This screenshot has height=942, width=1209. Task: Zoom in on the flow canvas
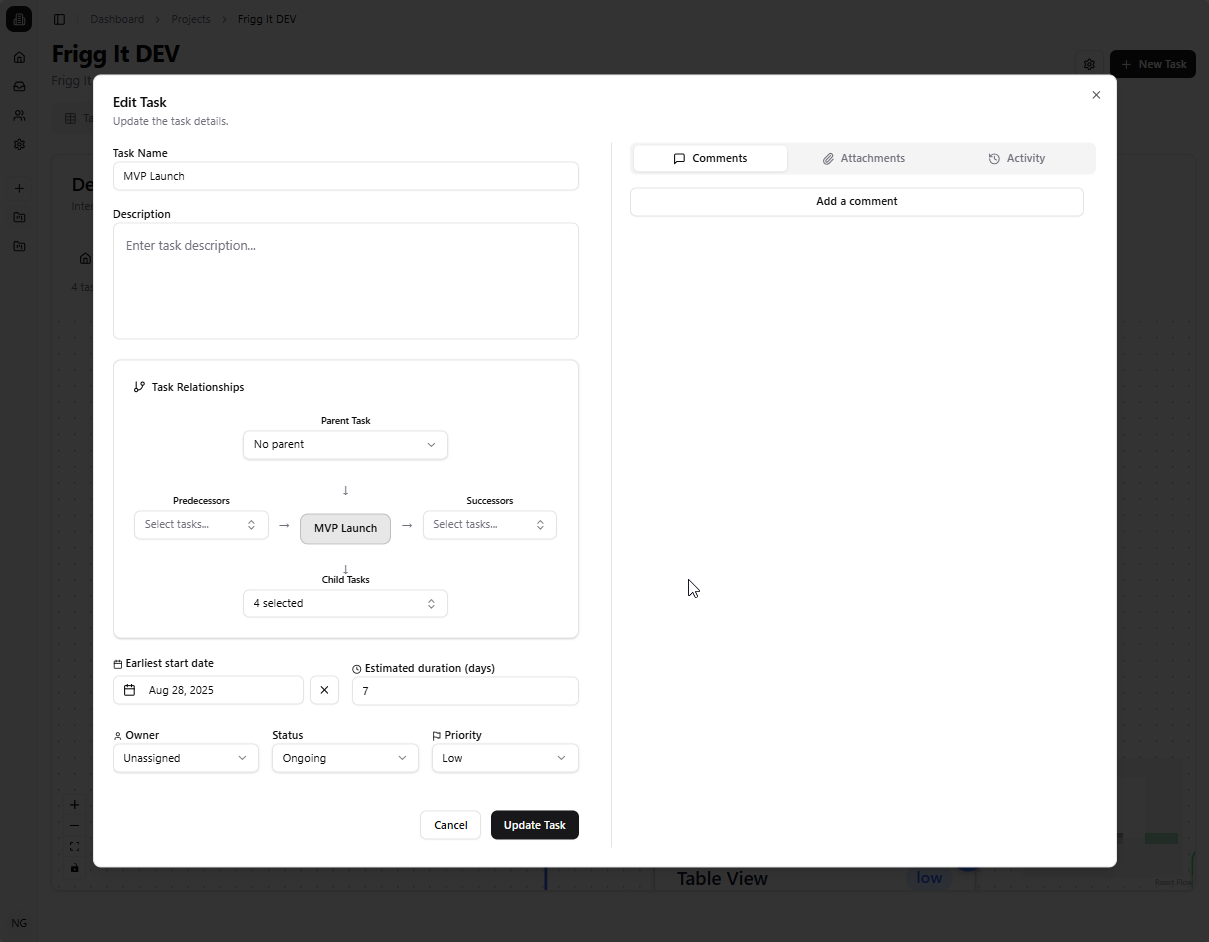coord(74,805)
